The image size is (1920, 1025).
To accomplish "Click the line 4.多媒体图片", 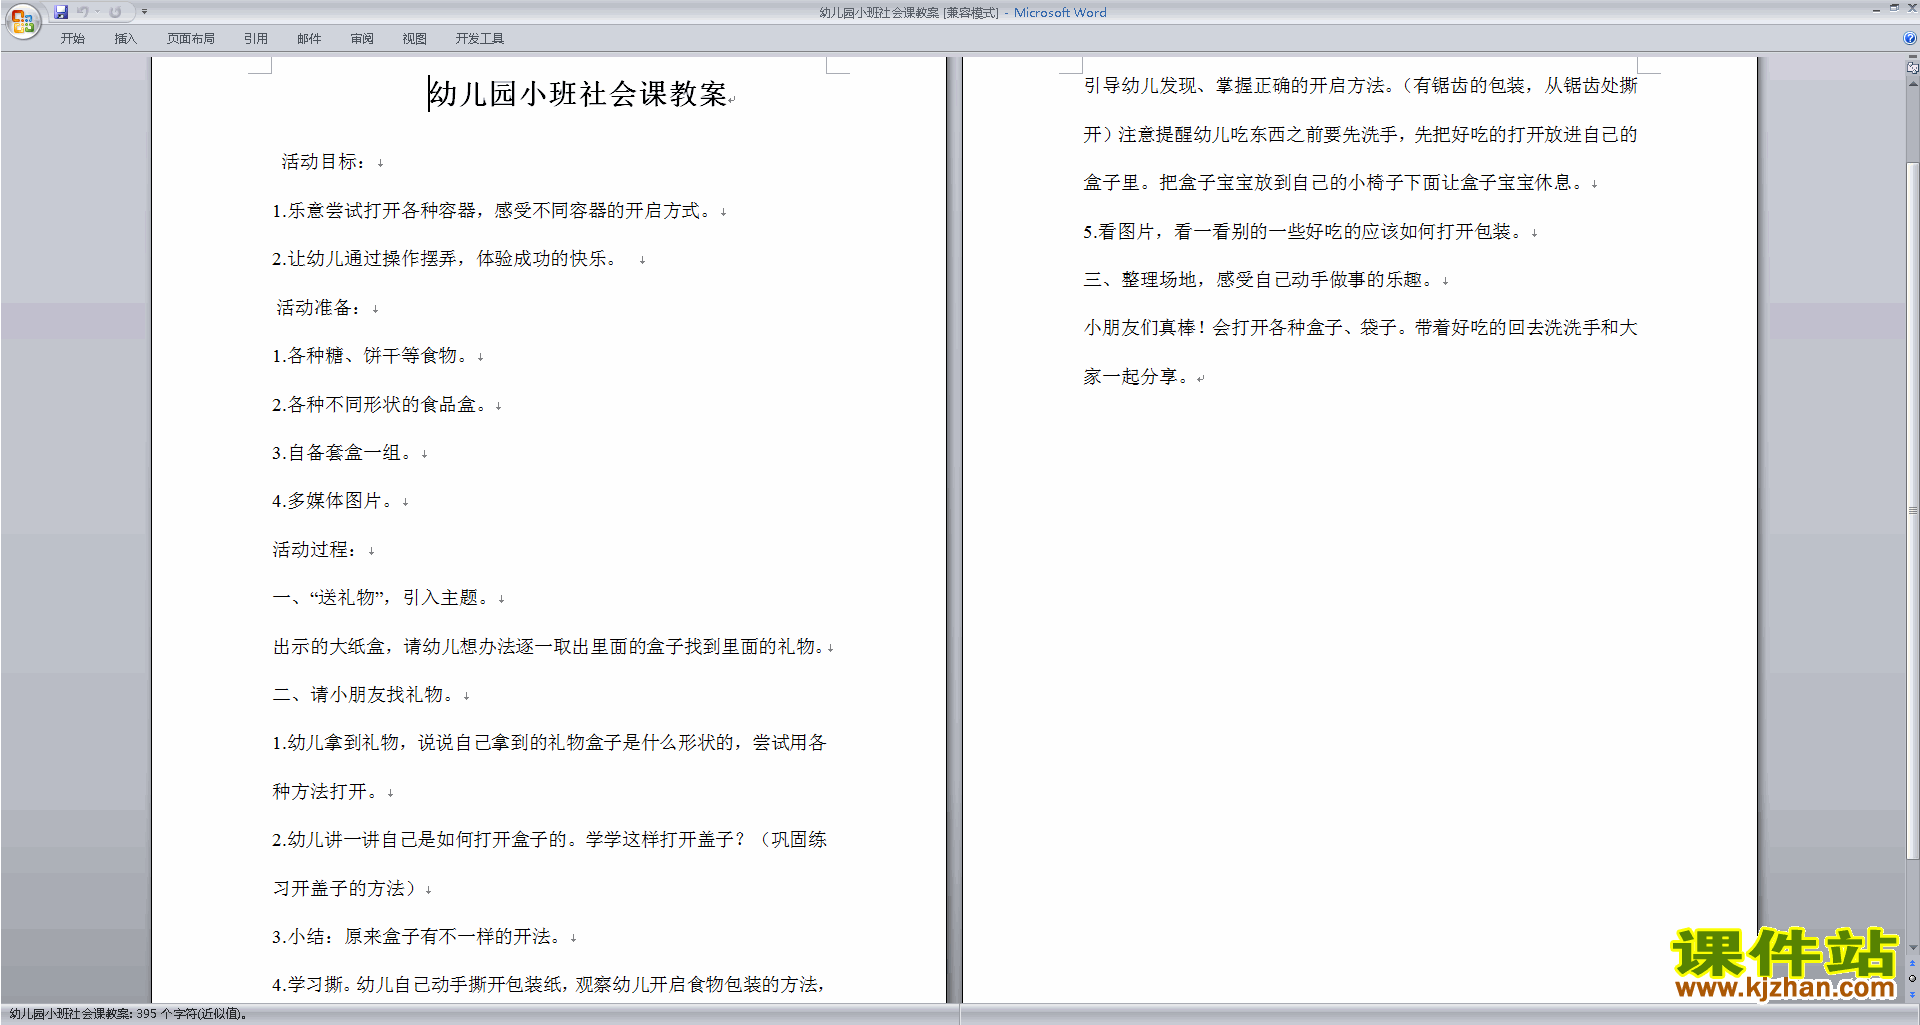I will pos(334,501).
